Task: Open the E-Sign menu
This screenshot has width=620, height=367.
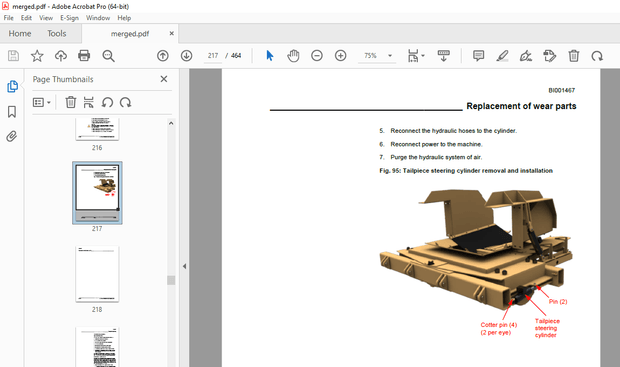Action: [x=69, y=18]
